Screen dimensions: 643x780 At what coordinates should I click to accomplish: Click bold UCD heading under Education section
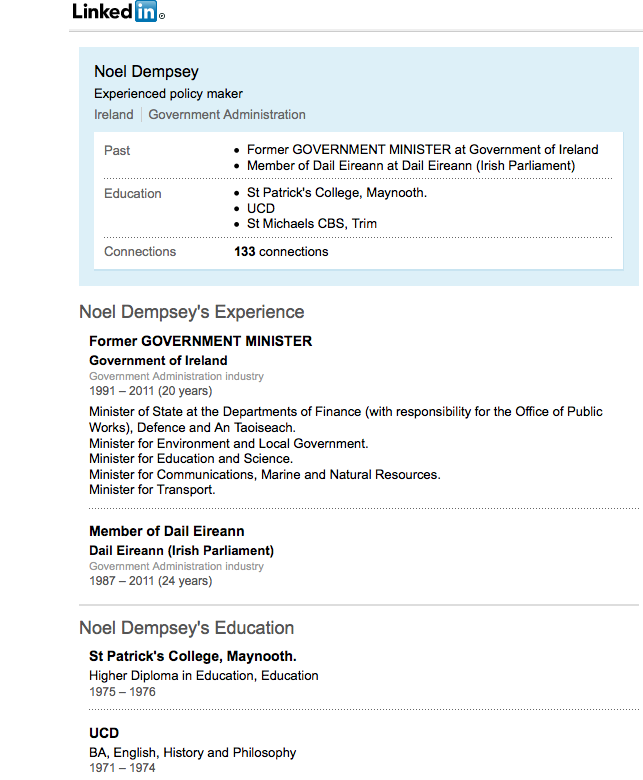click(104, 733)
